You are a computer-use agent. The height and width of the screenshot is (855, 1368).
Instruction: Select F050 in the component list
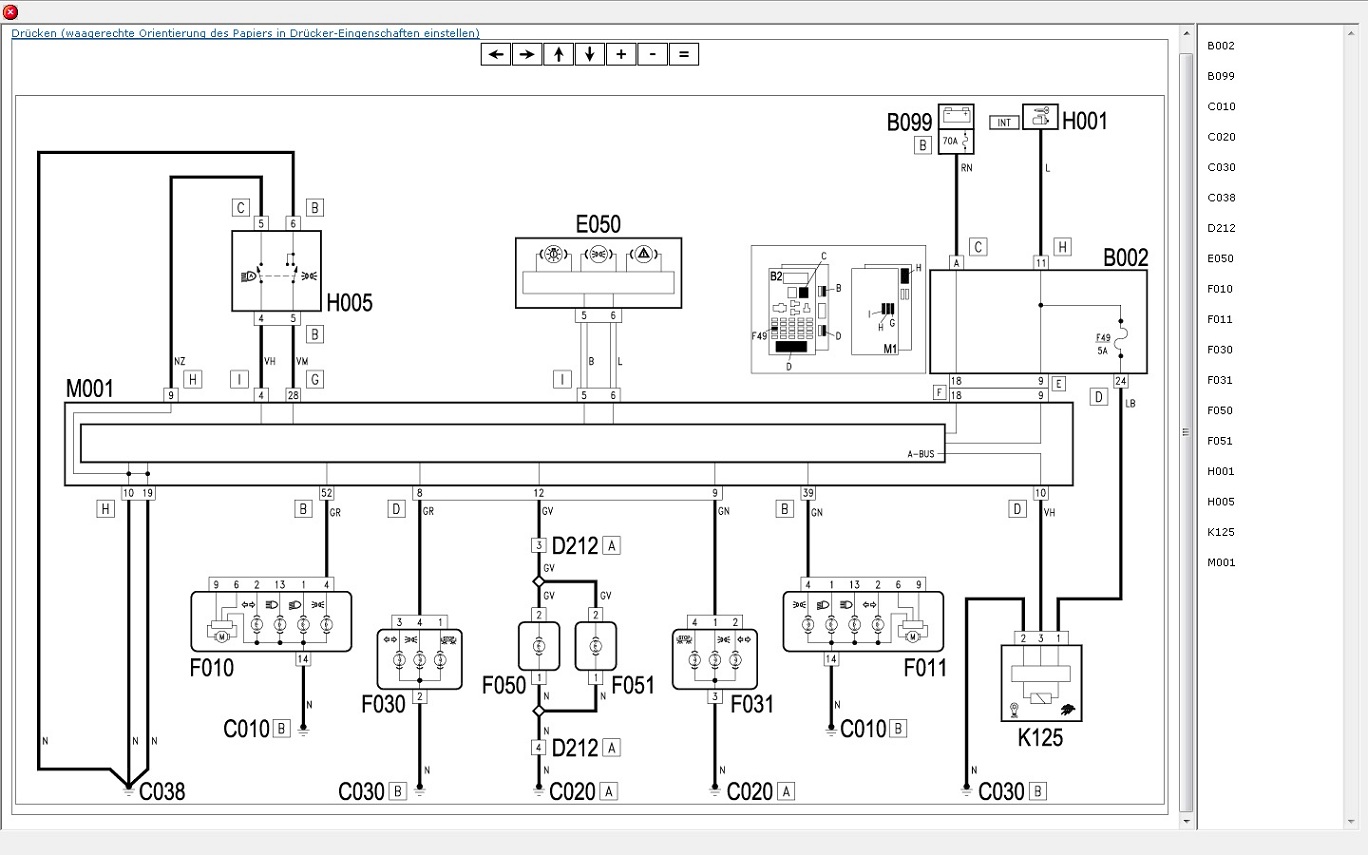[x=1220, y=411]
